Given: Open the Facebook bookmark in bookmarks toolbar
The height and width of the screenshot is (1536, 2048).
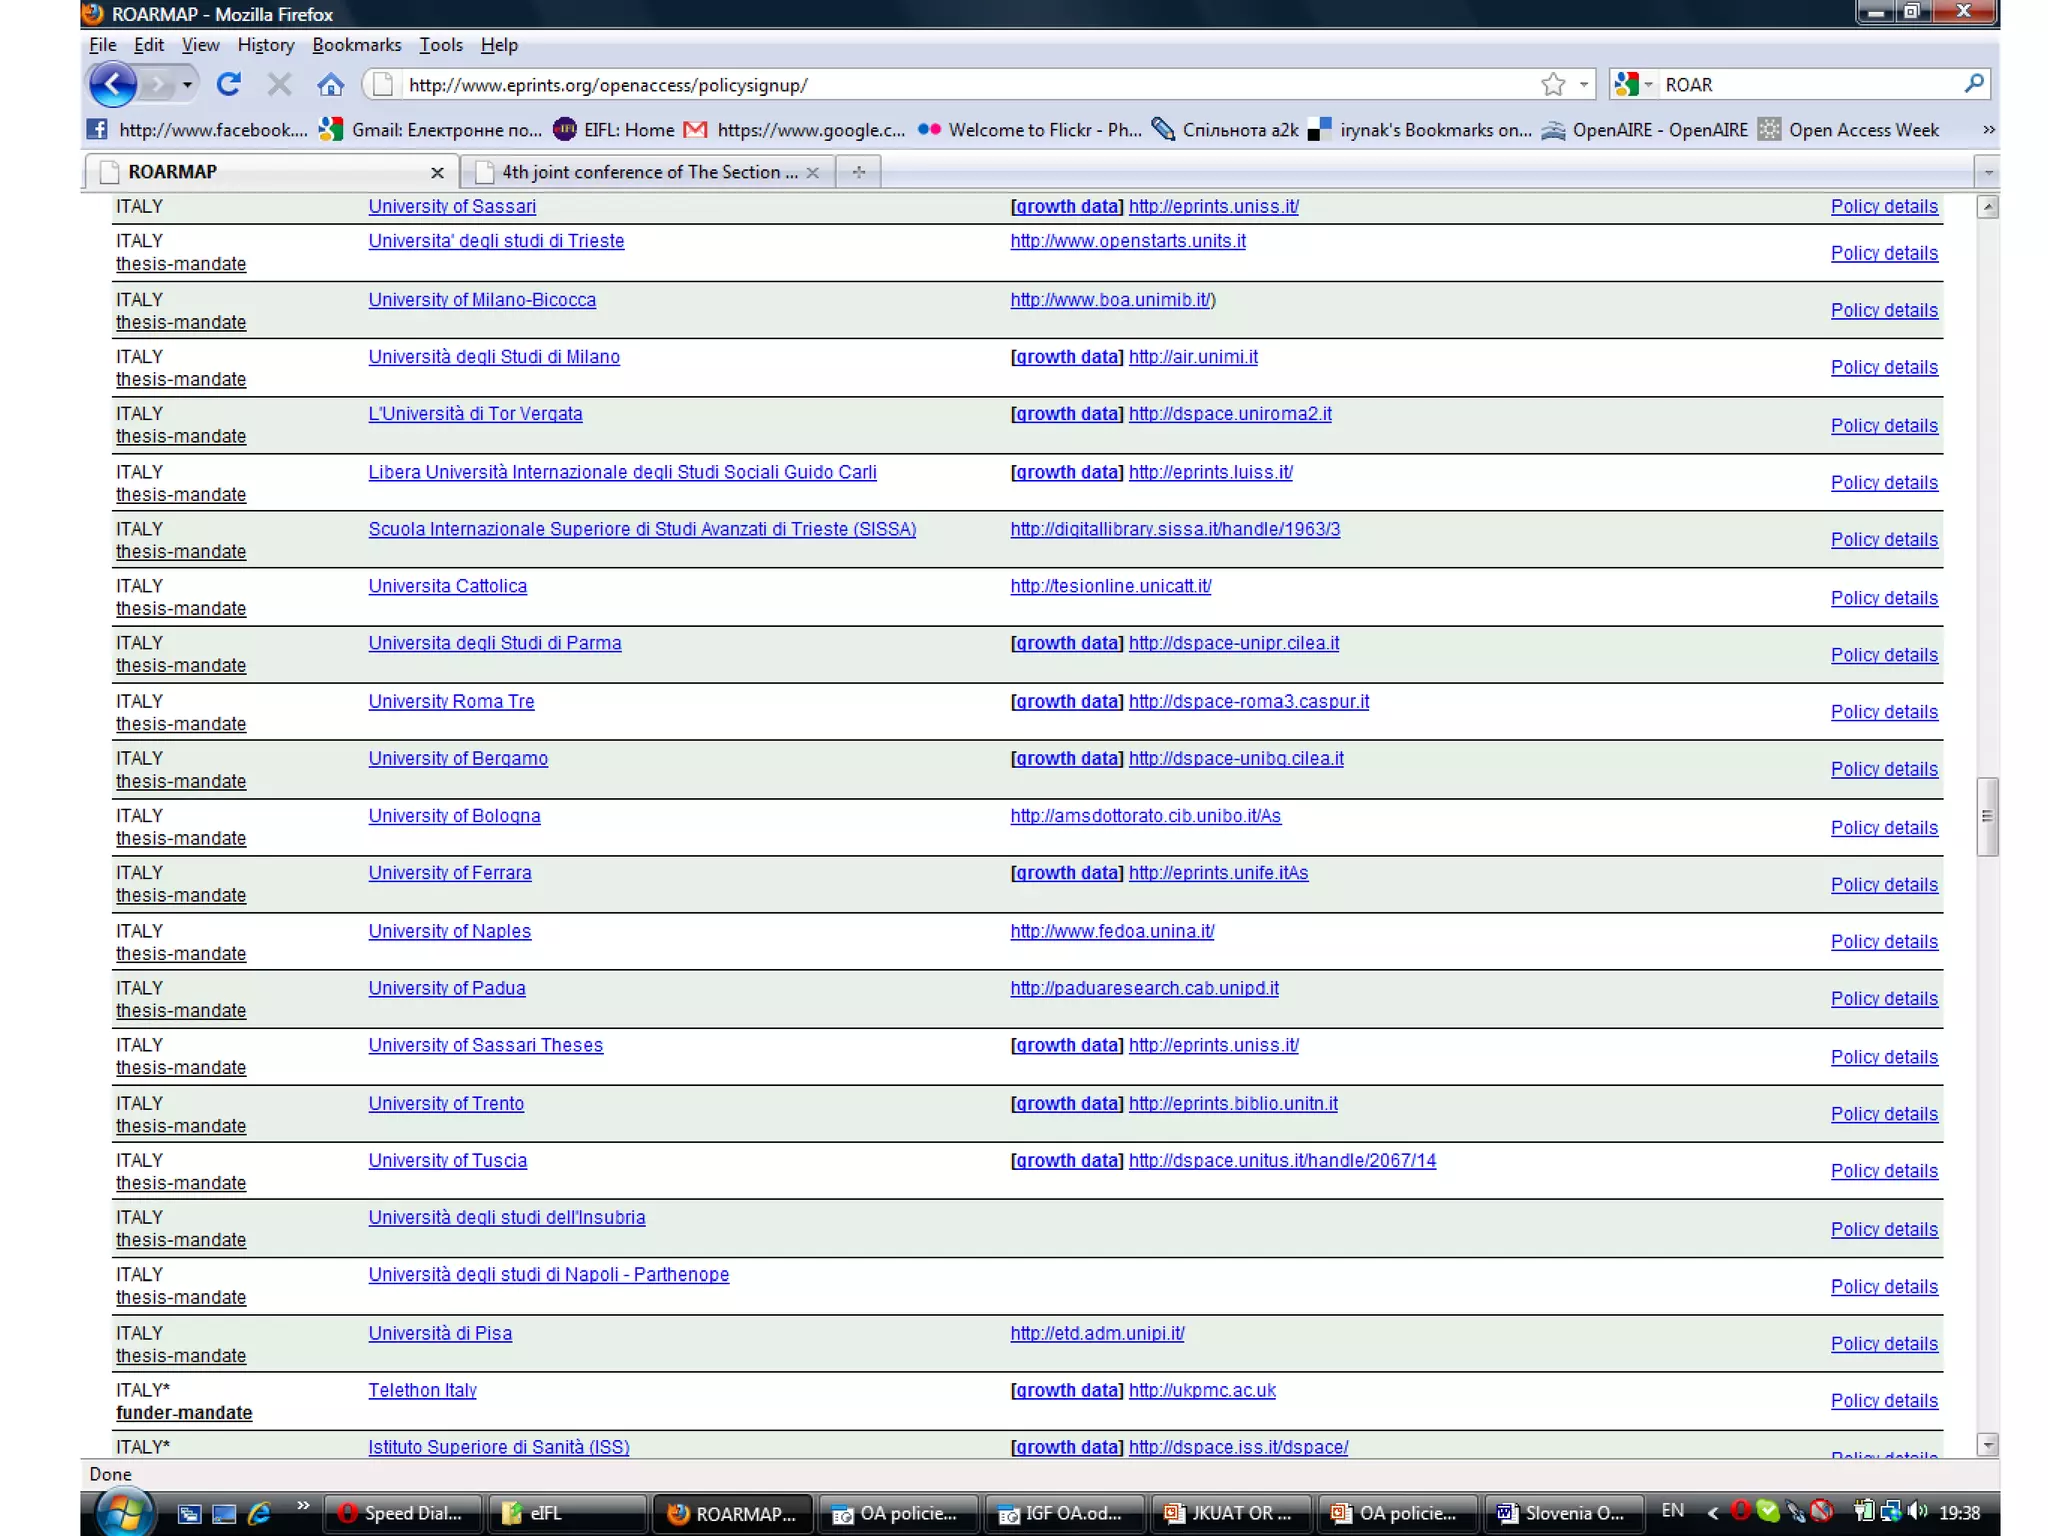Looking at the screenshot, I should [198, 130].
